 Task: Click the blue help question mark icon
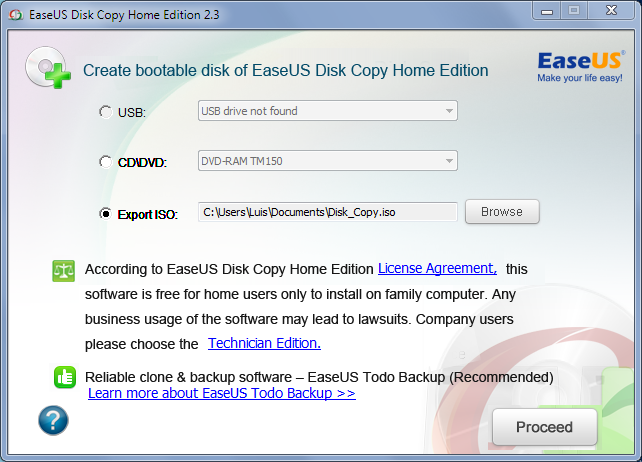pos(53,420)
